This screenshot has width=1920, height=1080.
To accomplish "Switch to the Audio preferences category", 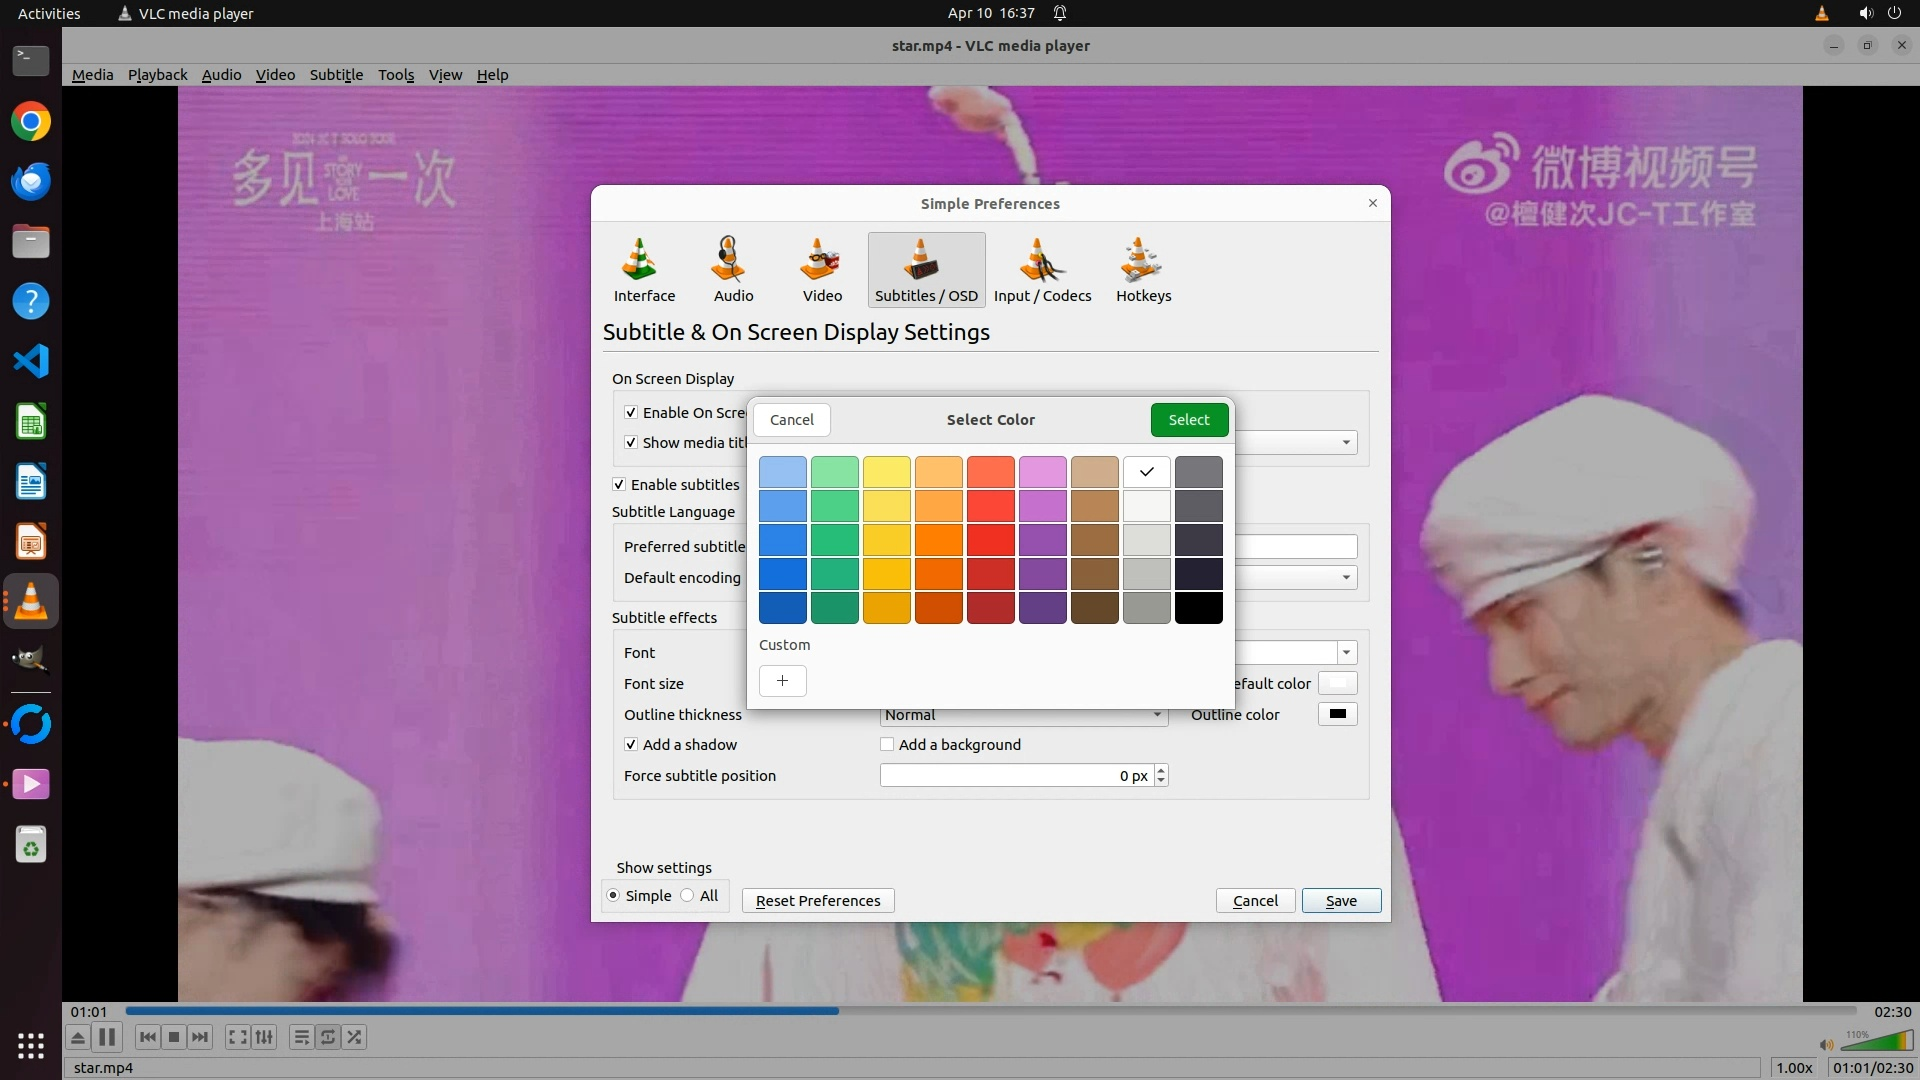I will (x=733, y=269).
